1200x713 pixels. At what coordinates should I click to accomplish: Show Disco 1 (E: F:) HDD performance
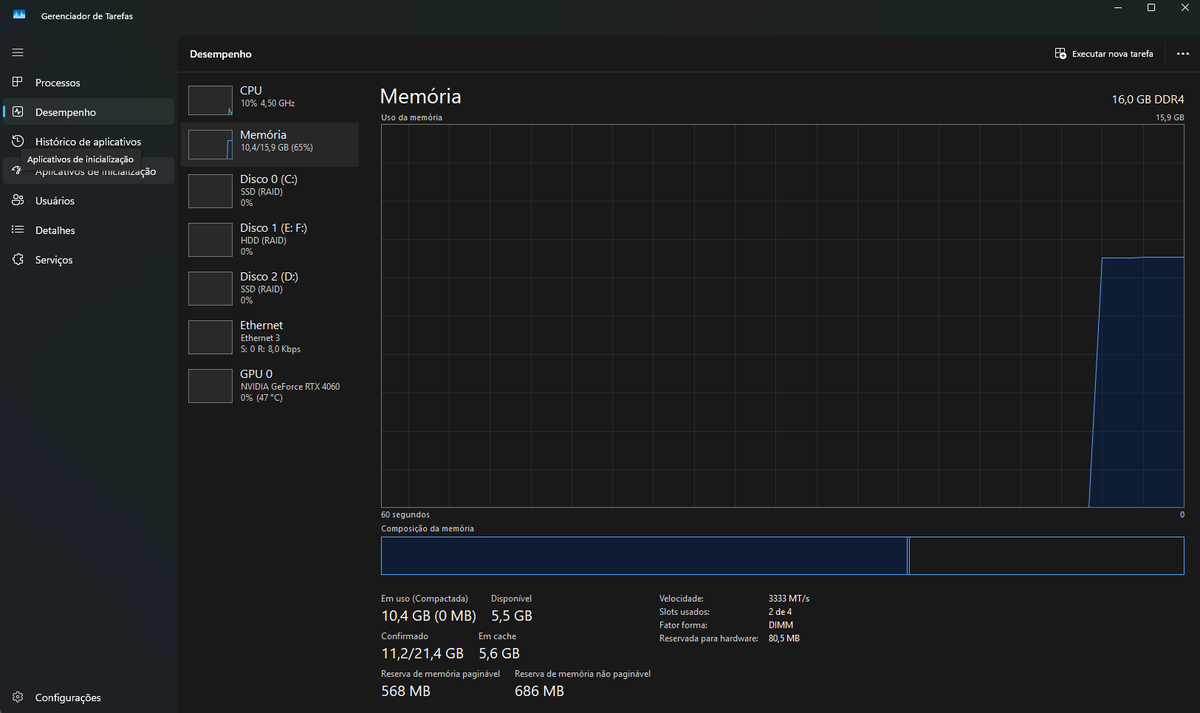coord(270,239)
